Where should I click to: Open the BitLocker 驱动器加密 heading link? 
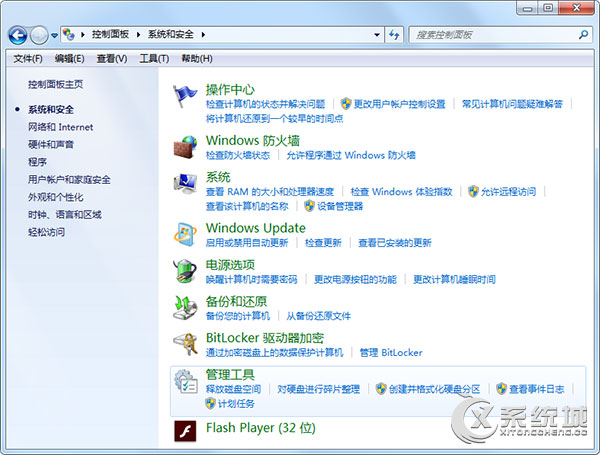[265, 338]
